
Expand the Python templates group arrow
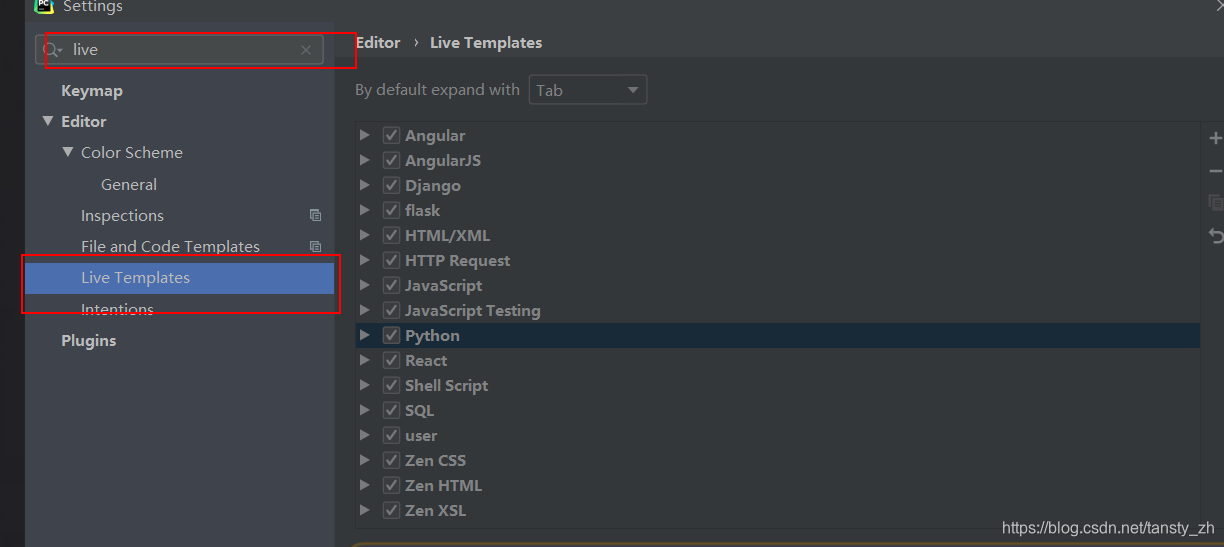365,335
